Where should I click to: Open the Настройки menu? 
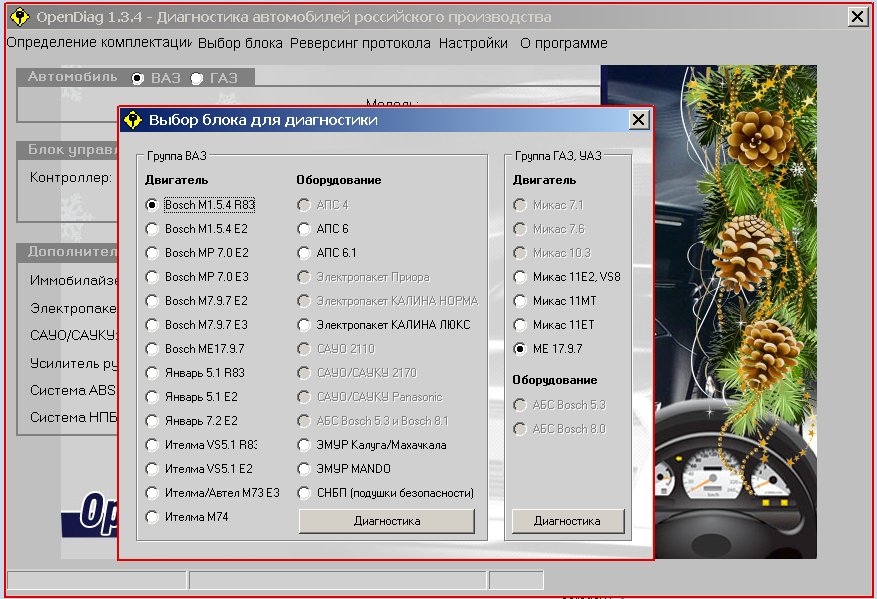[473, 43]
